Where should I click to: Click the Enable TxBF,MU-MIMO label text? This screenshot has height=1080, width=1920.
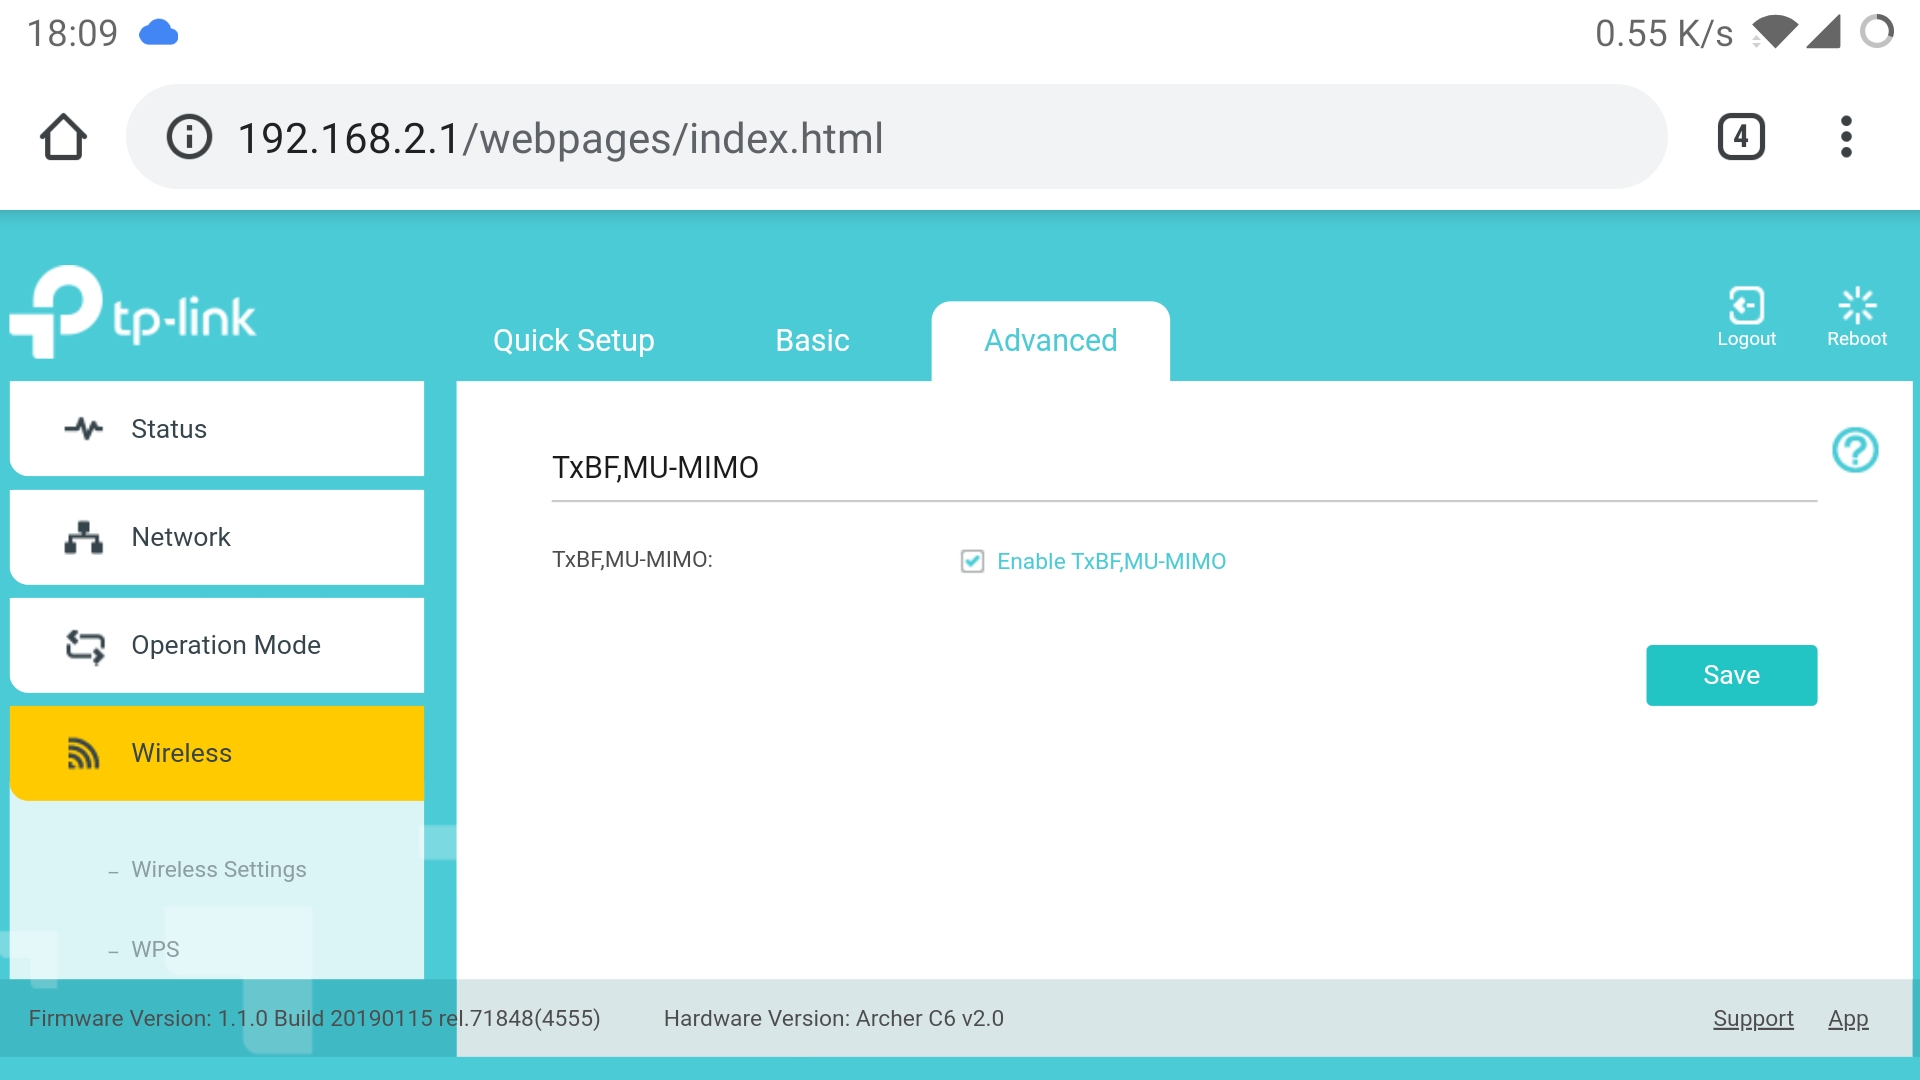click(1111, 562)
